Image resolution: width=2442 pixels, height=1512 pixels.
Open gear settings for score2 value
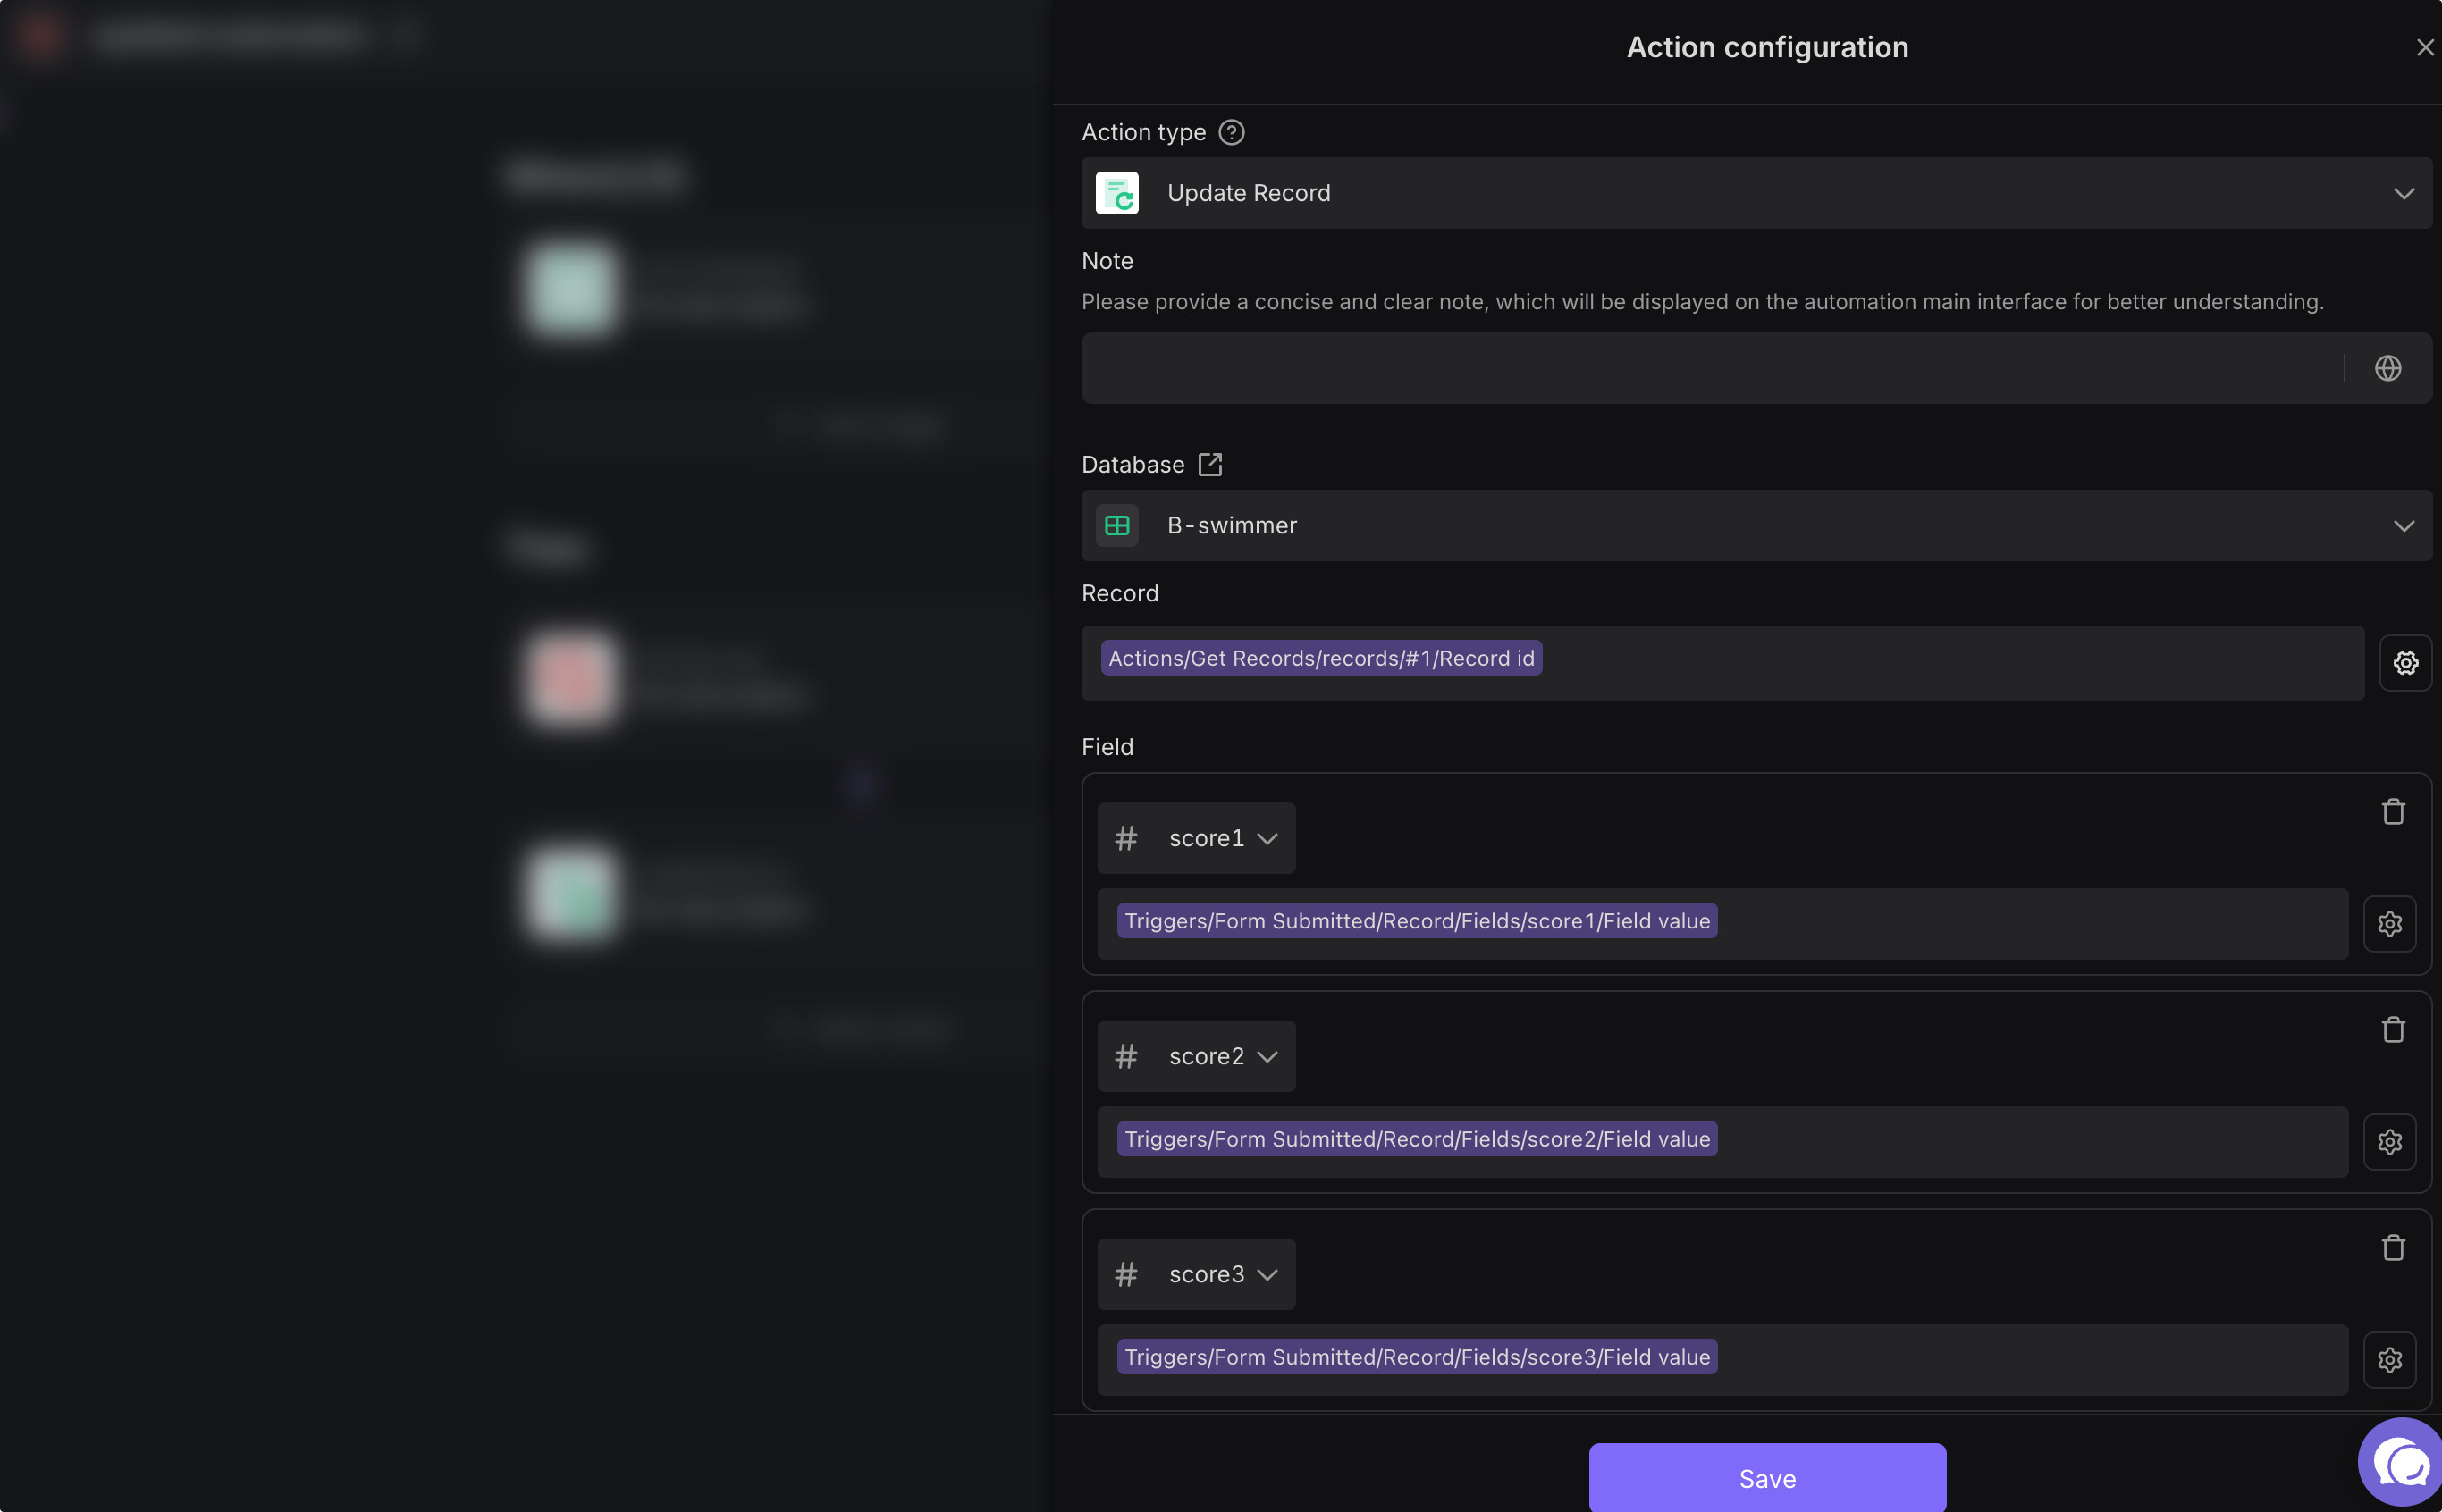(x=2389, y=1141)
